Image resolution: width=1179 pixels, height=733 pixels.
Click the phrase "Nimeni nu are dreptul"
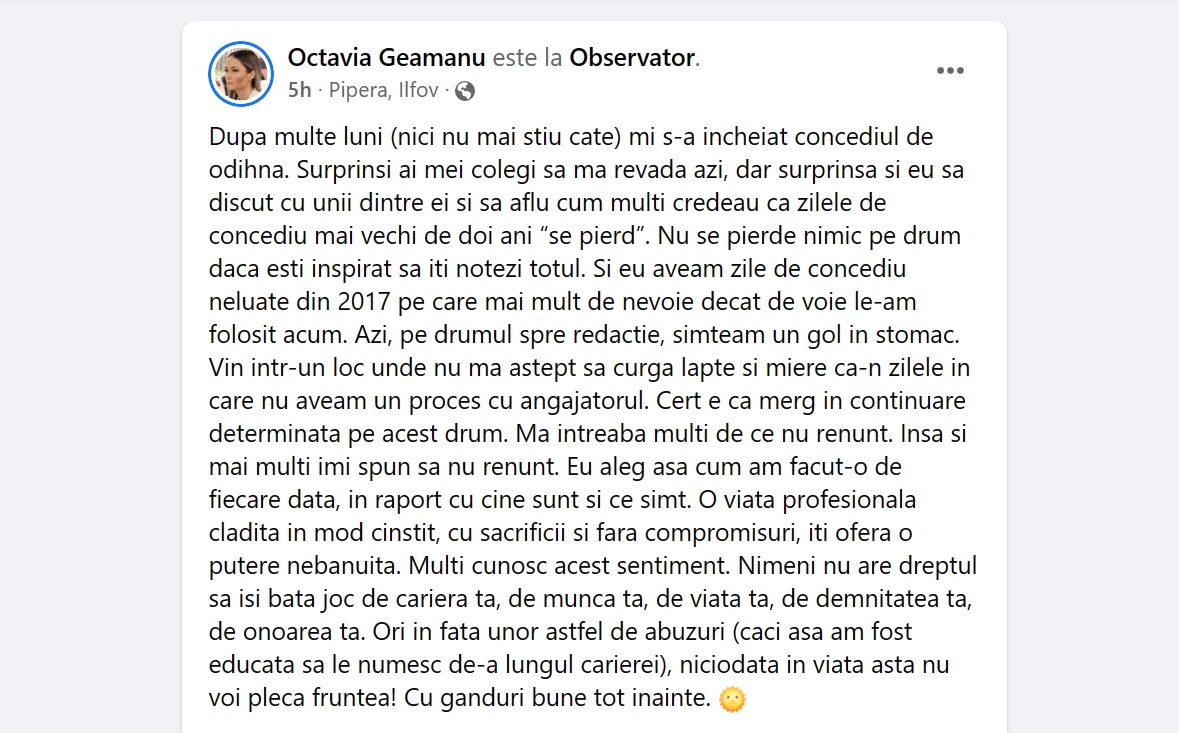857,565
